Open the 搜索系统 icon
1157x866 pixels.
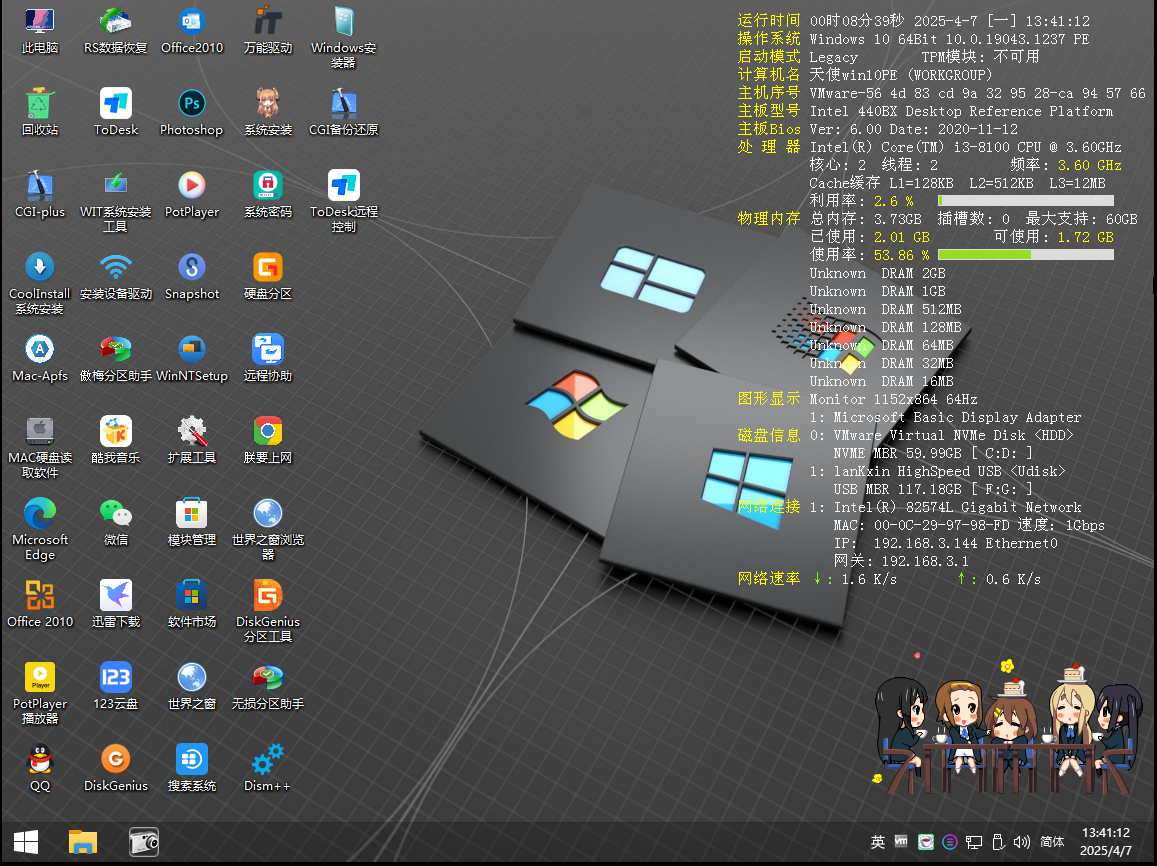click(192, 768)
